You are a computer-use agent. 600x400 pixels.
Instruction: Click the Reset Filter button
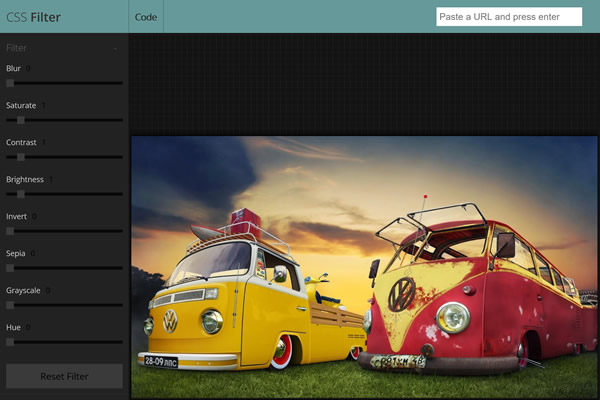pyautogui.click(x=64, y=376)
